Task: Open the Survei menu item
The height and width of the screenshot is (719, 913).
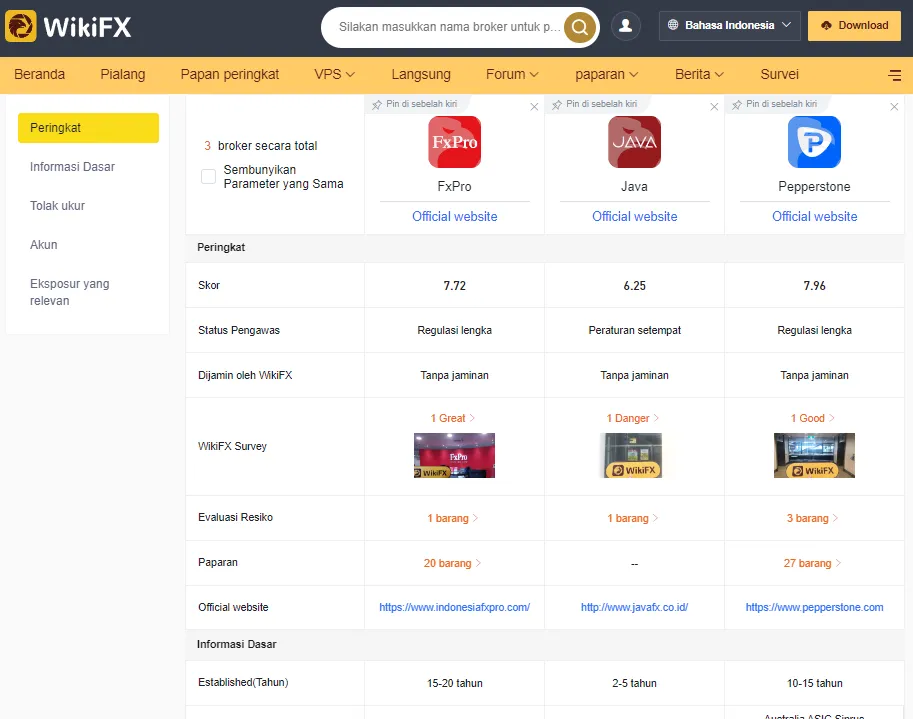Action: (x=779, y=75)
